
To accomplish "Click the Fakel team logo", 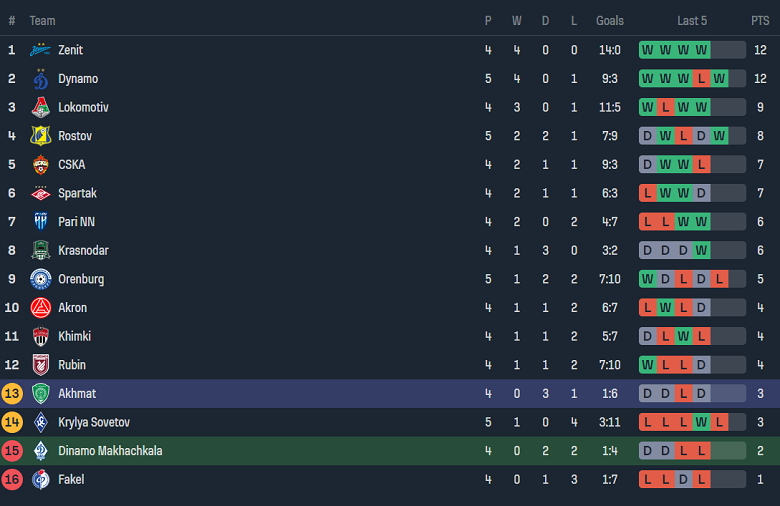I will [x=40, y=480].
